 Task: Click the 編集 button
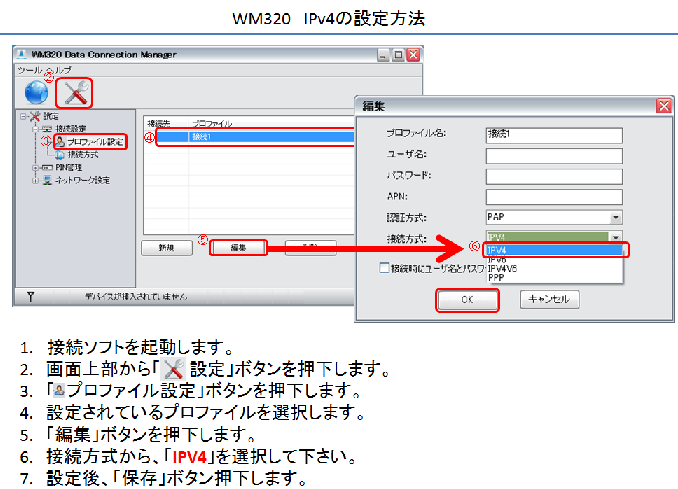[x=238, y=248]
